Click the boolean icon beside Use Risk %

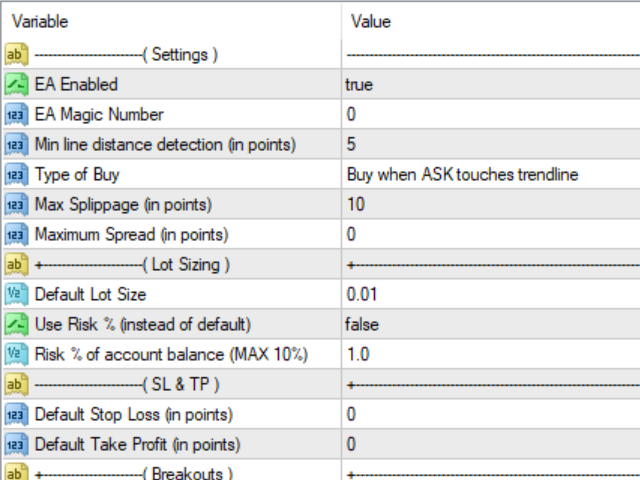16,325
